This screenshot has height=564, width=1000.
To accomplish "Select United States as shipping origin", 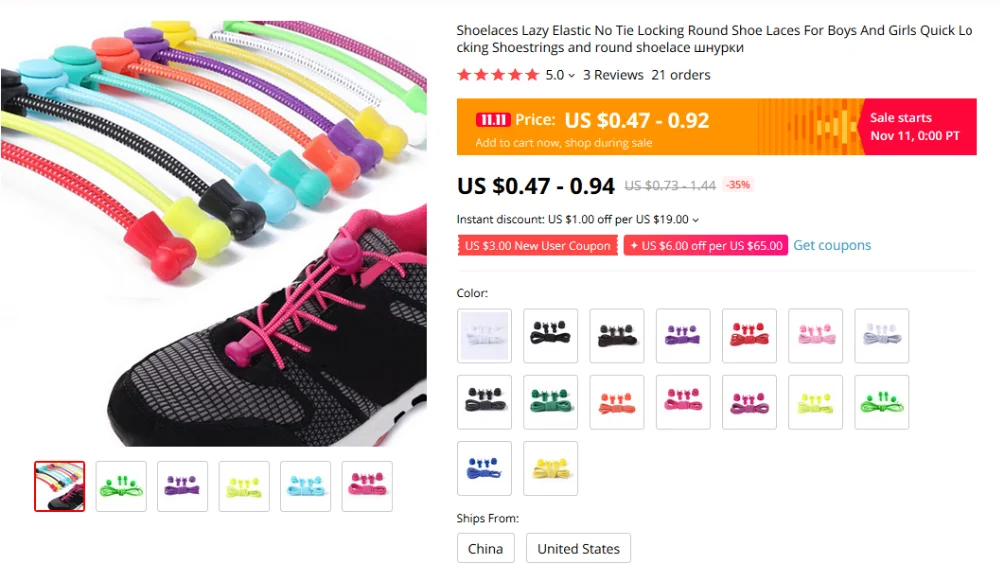I will click(578, 549).
